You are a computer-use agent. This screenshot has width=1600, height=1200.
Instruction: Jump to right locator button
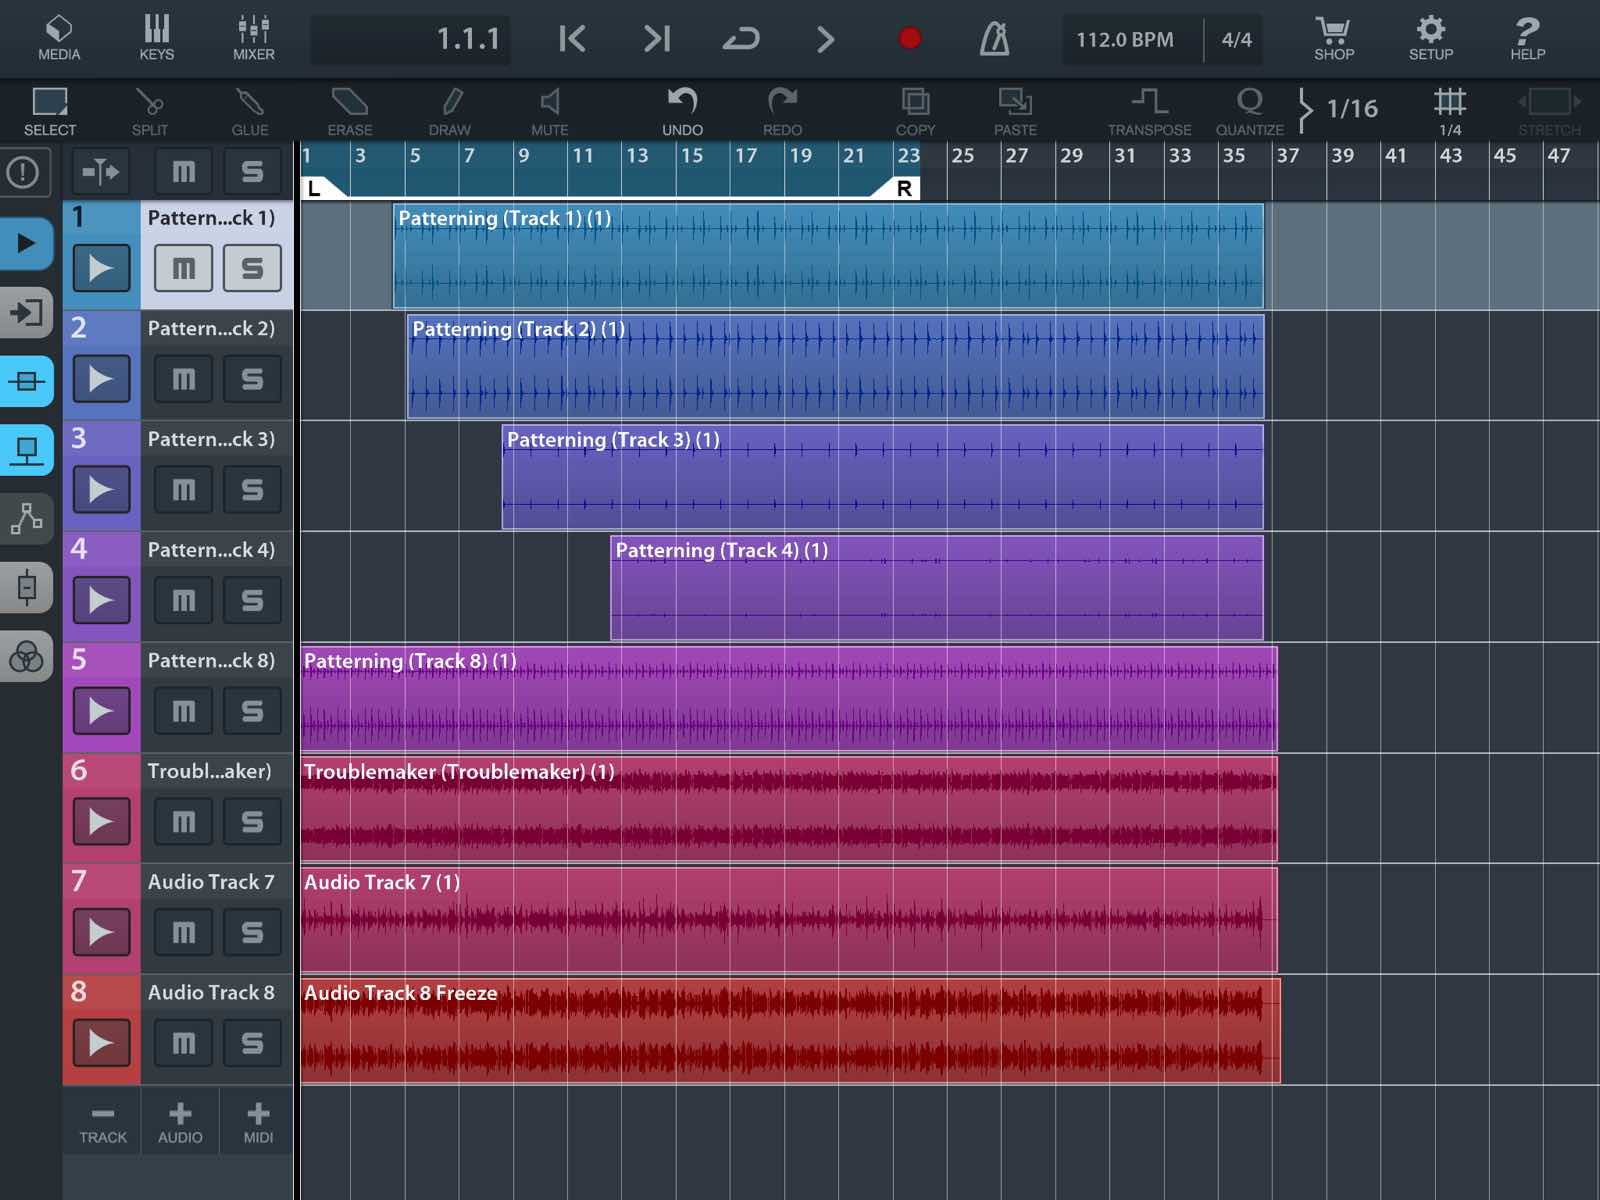(x=656, y=39)
